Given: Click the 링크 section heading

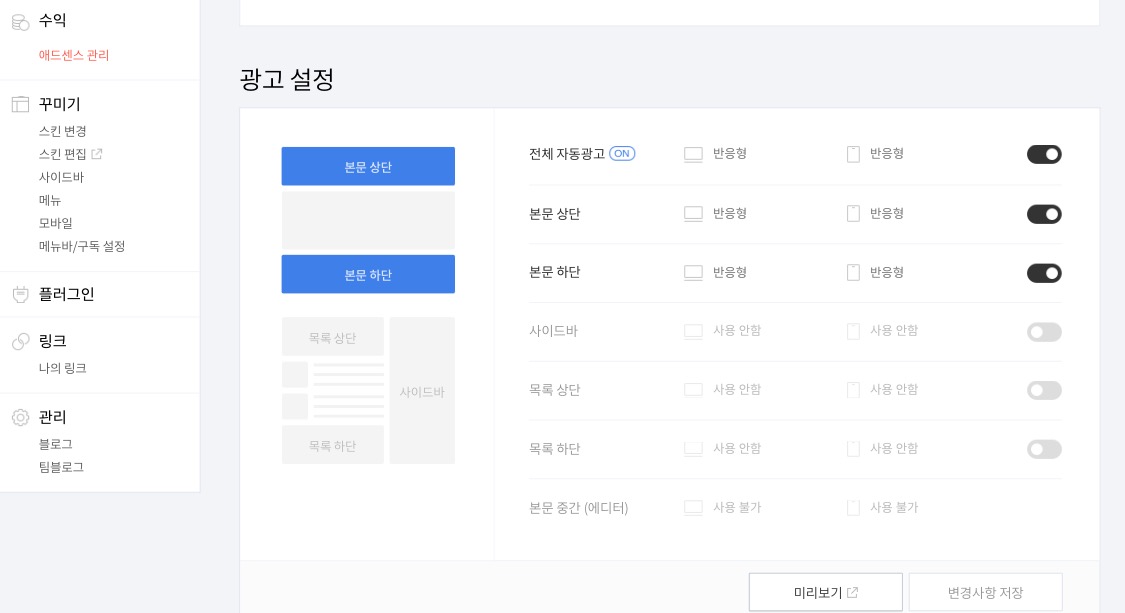Looking at the screenshot, I should (52, 341).
